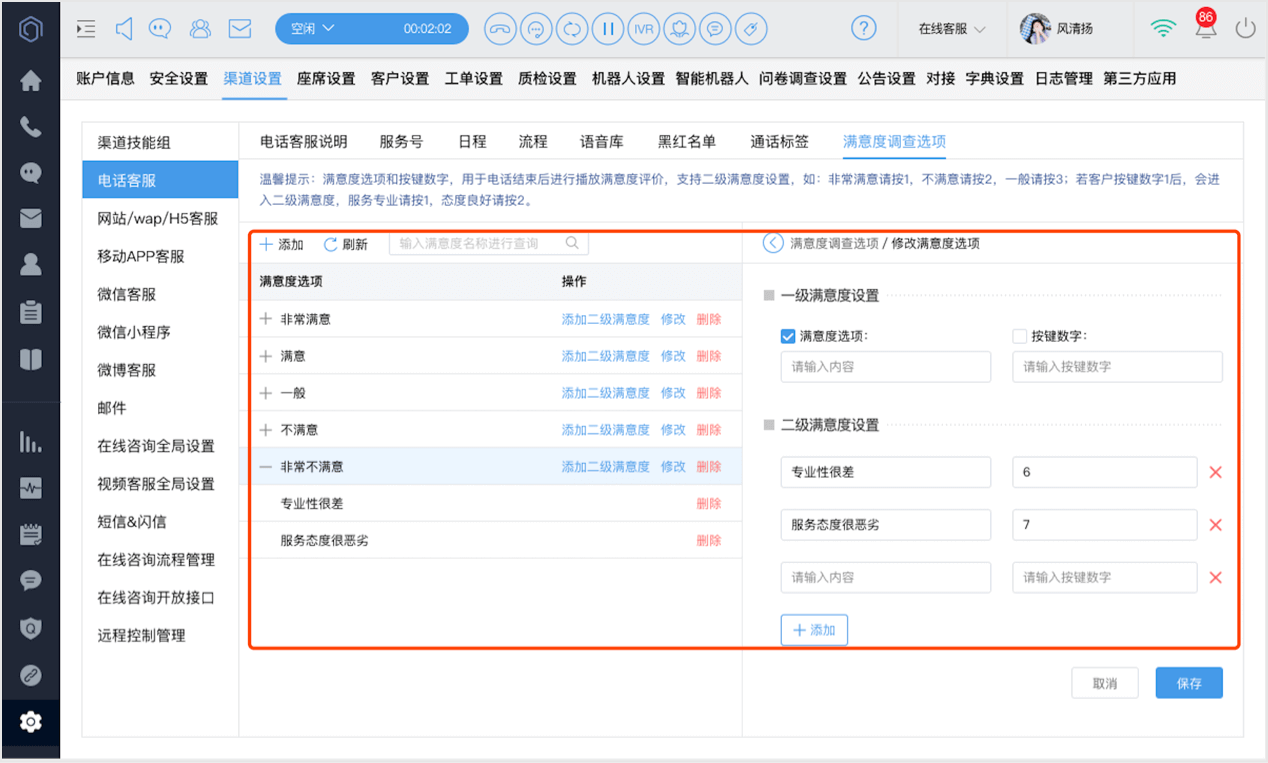Open the help question mark icon
Screen dimensions: 1268x763
[x=864, y=28]
